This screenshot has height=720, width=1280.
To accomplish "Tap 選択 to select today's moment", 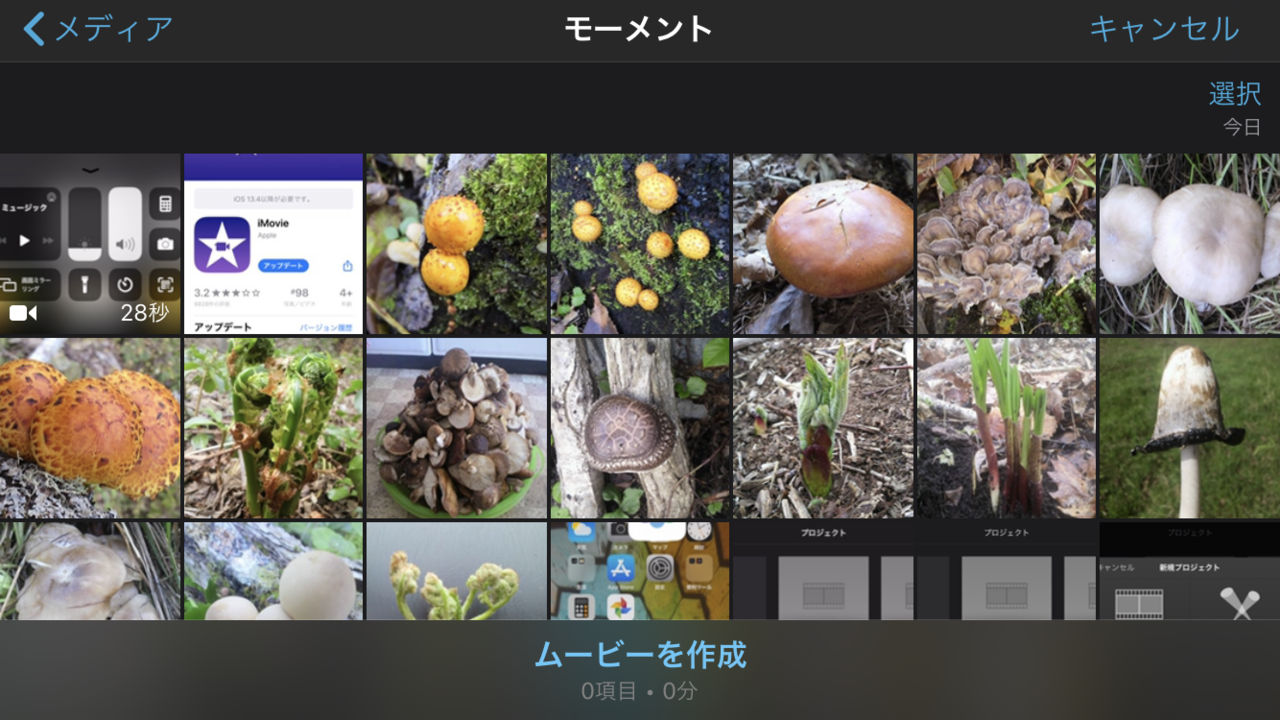I will (x=1235, y=94).
